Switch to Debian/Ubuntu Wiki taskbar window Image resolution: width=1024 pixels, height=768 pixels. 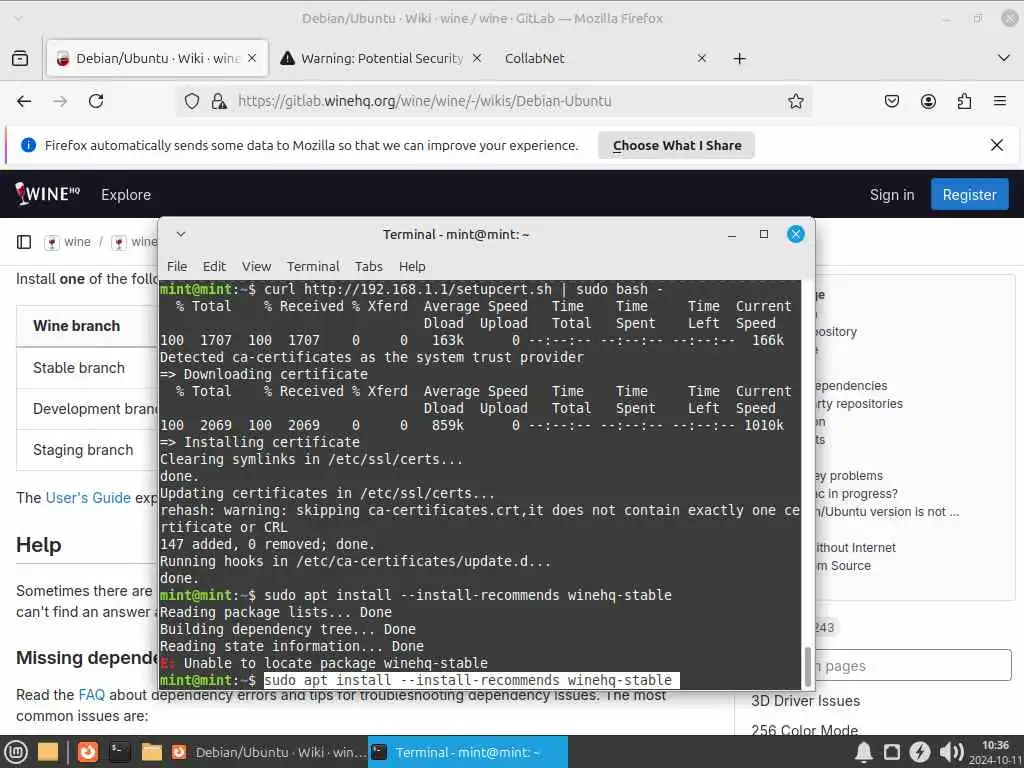(268, 752)
